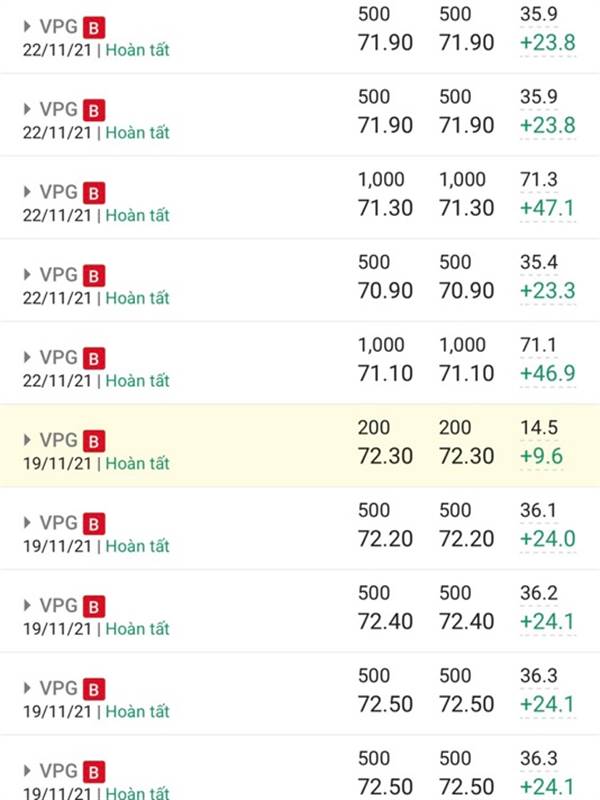Click red B badge on 72.40 order
This screenshot has width=600, height=800.
pyautogui.click(x=94, y=606)
